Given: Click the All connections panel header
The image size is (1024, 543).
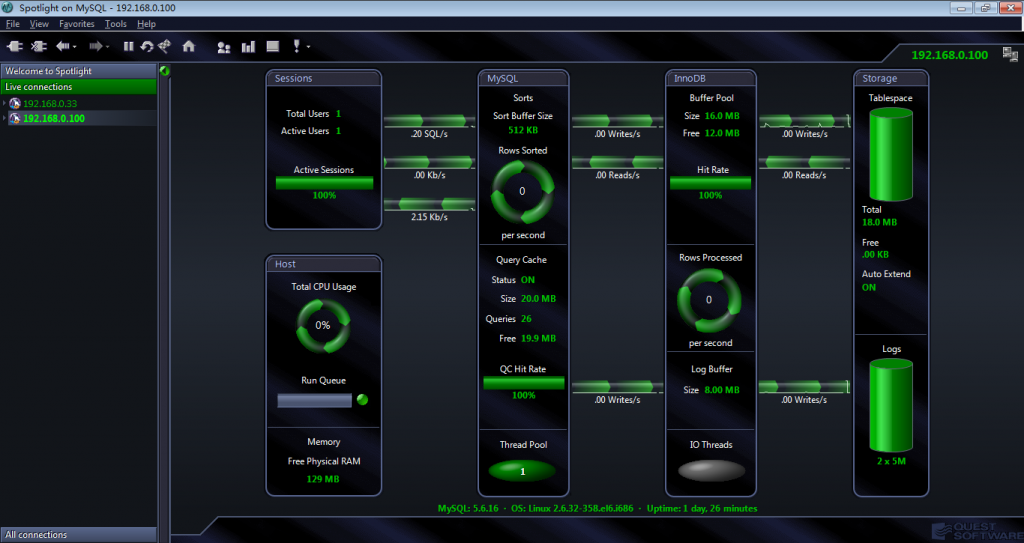Looking at the screenshot, I should [x=78, y=535].
